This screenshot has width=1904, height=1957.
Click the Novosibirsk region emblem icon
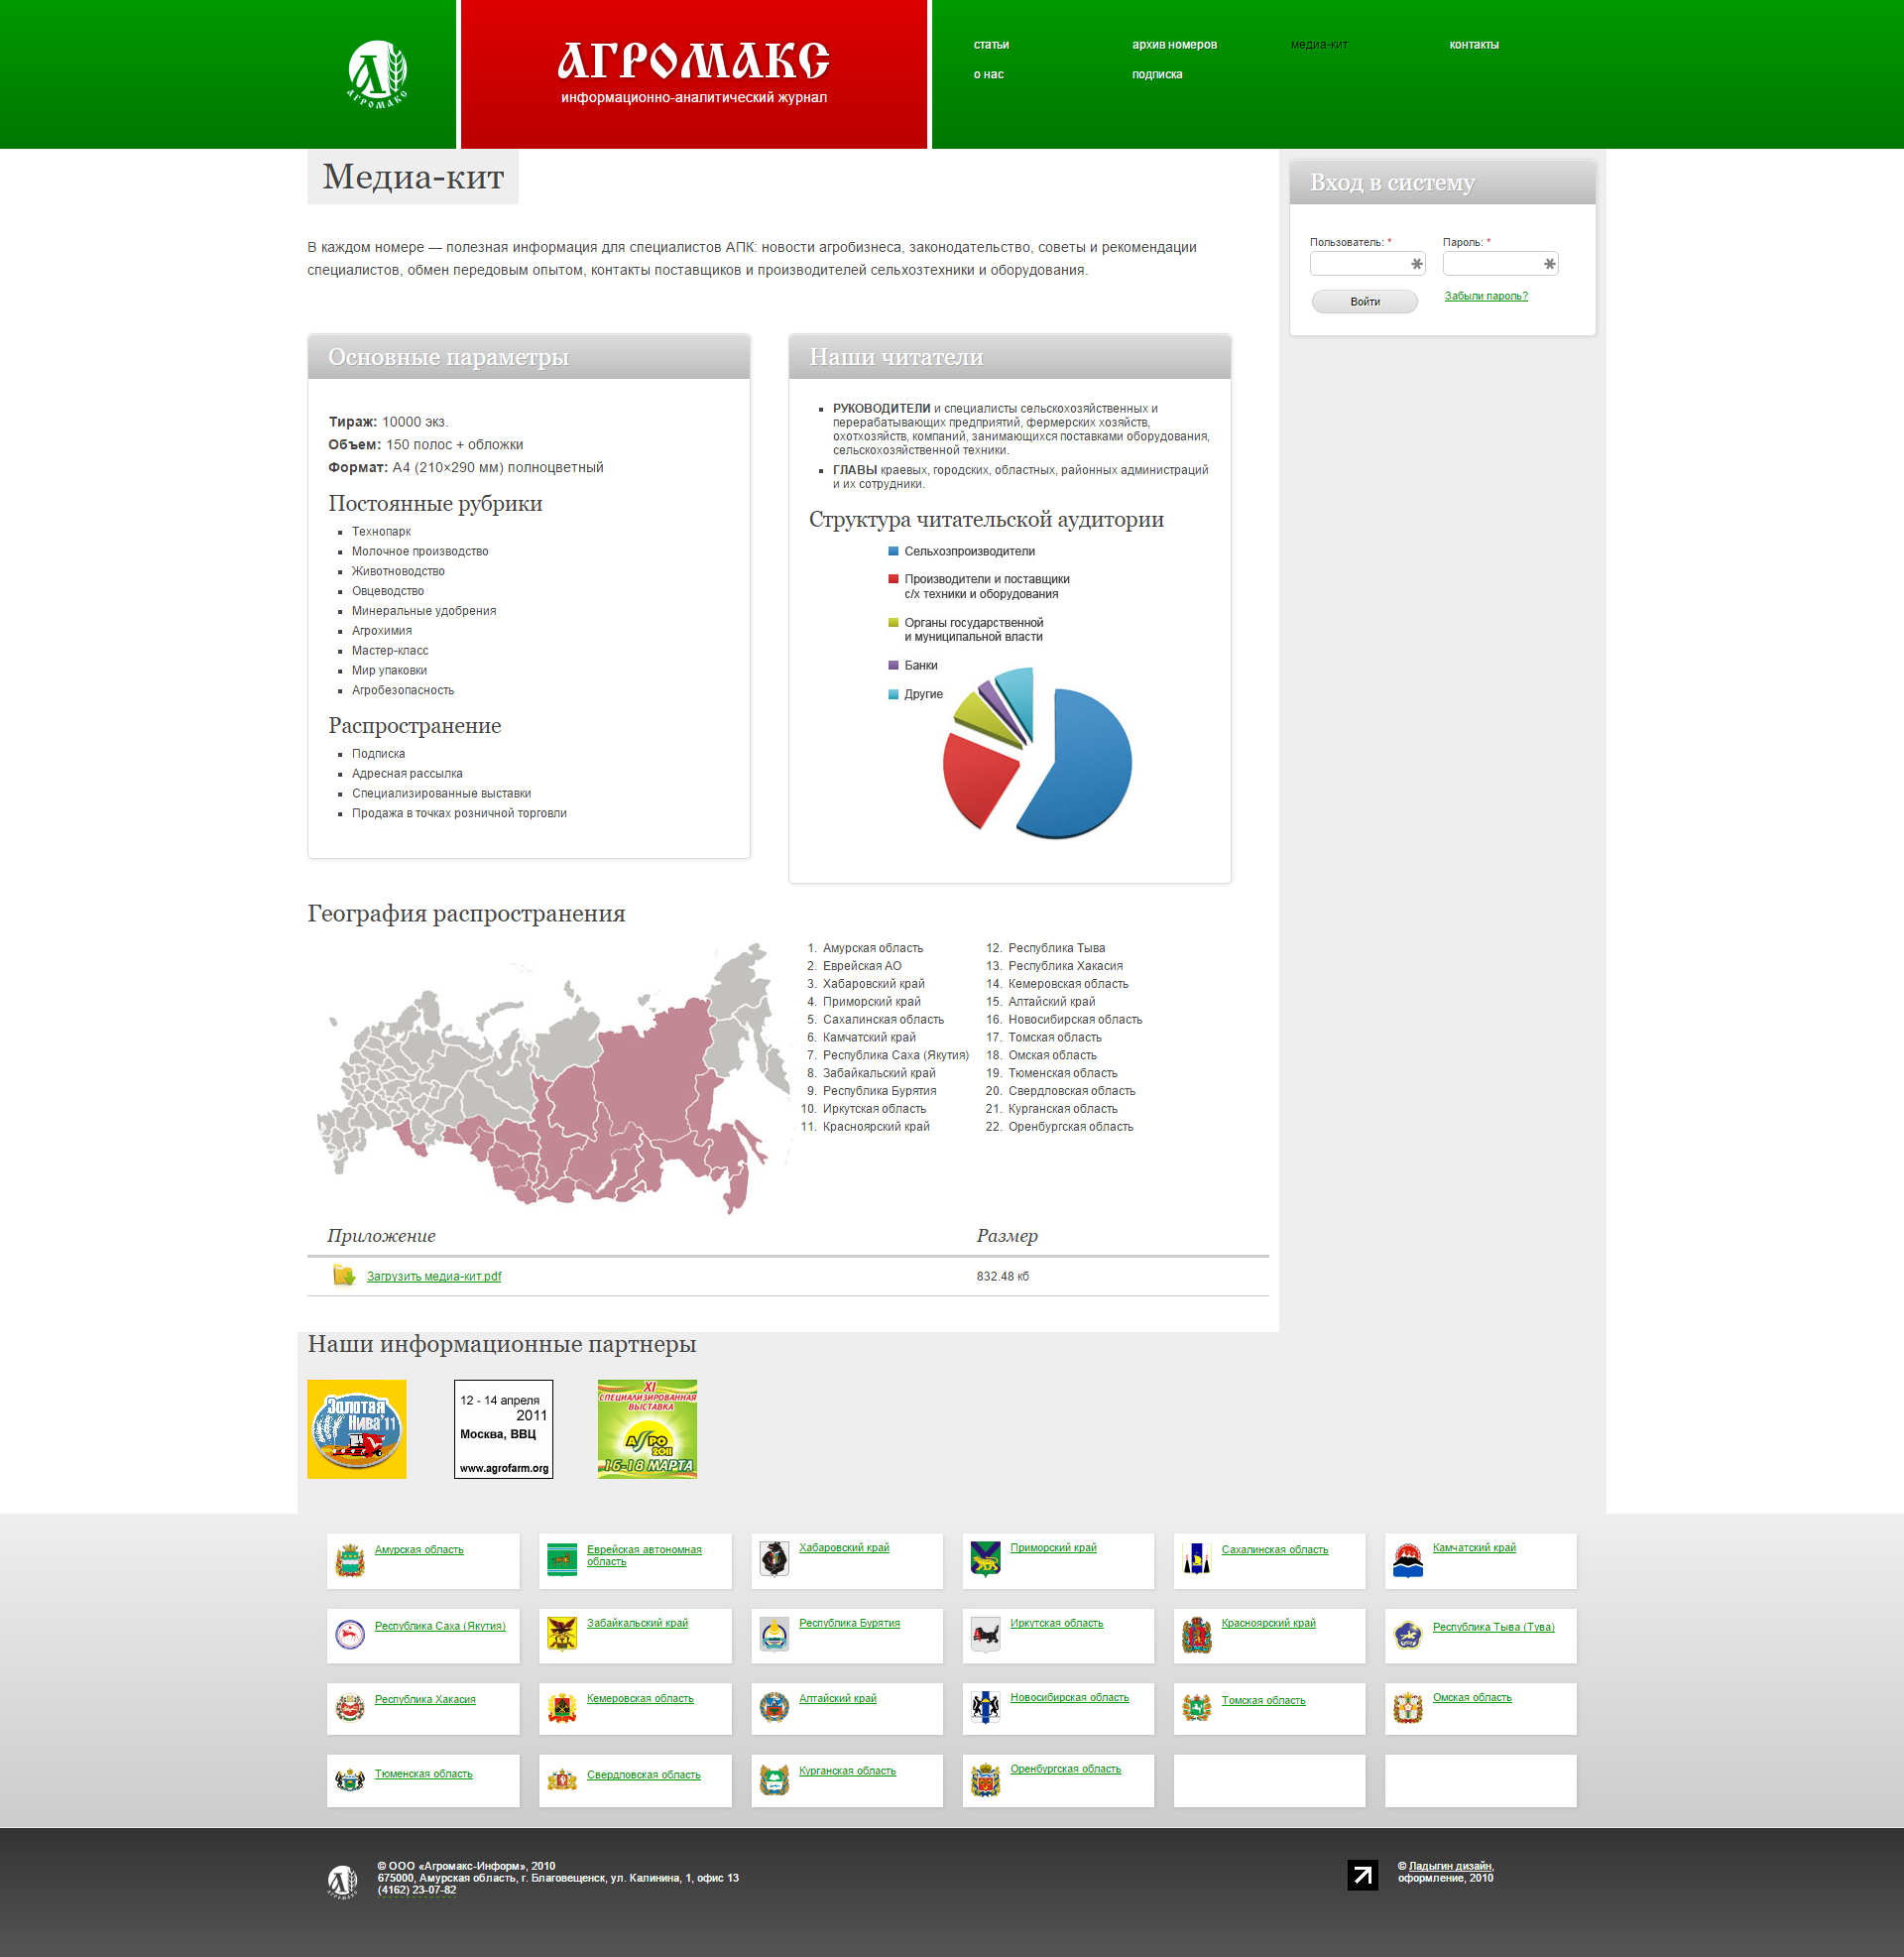tap(985, 1707)
